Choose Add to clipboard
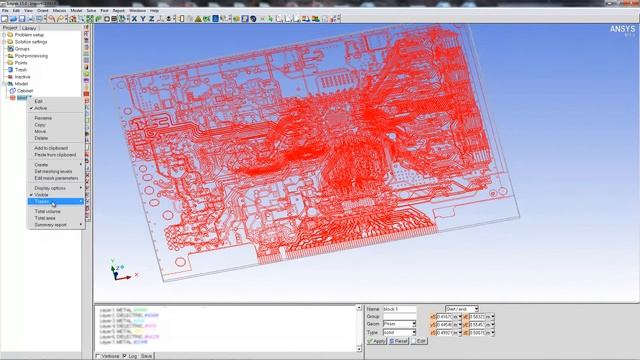This screenshot has height=360, width=640. click(x=51, y=148)
